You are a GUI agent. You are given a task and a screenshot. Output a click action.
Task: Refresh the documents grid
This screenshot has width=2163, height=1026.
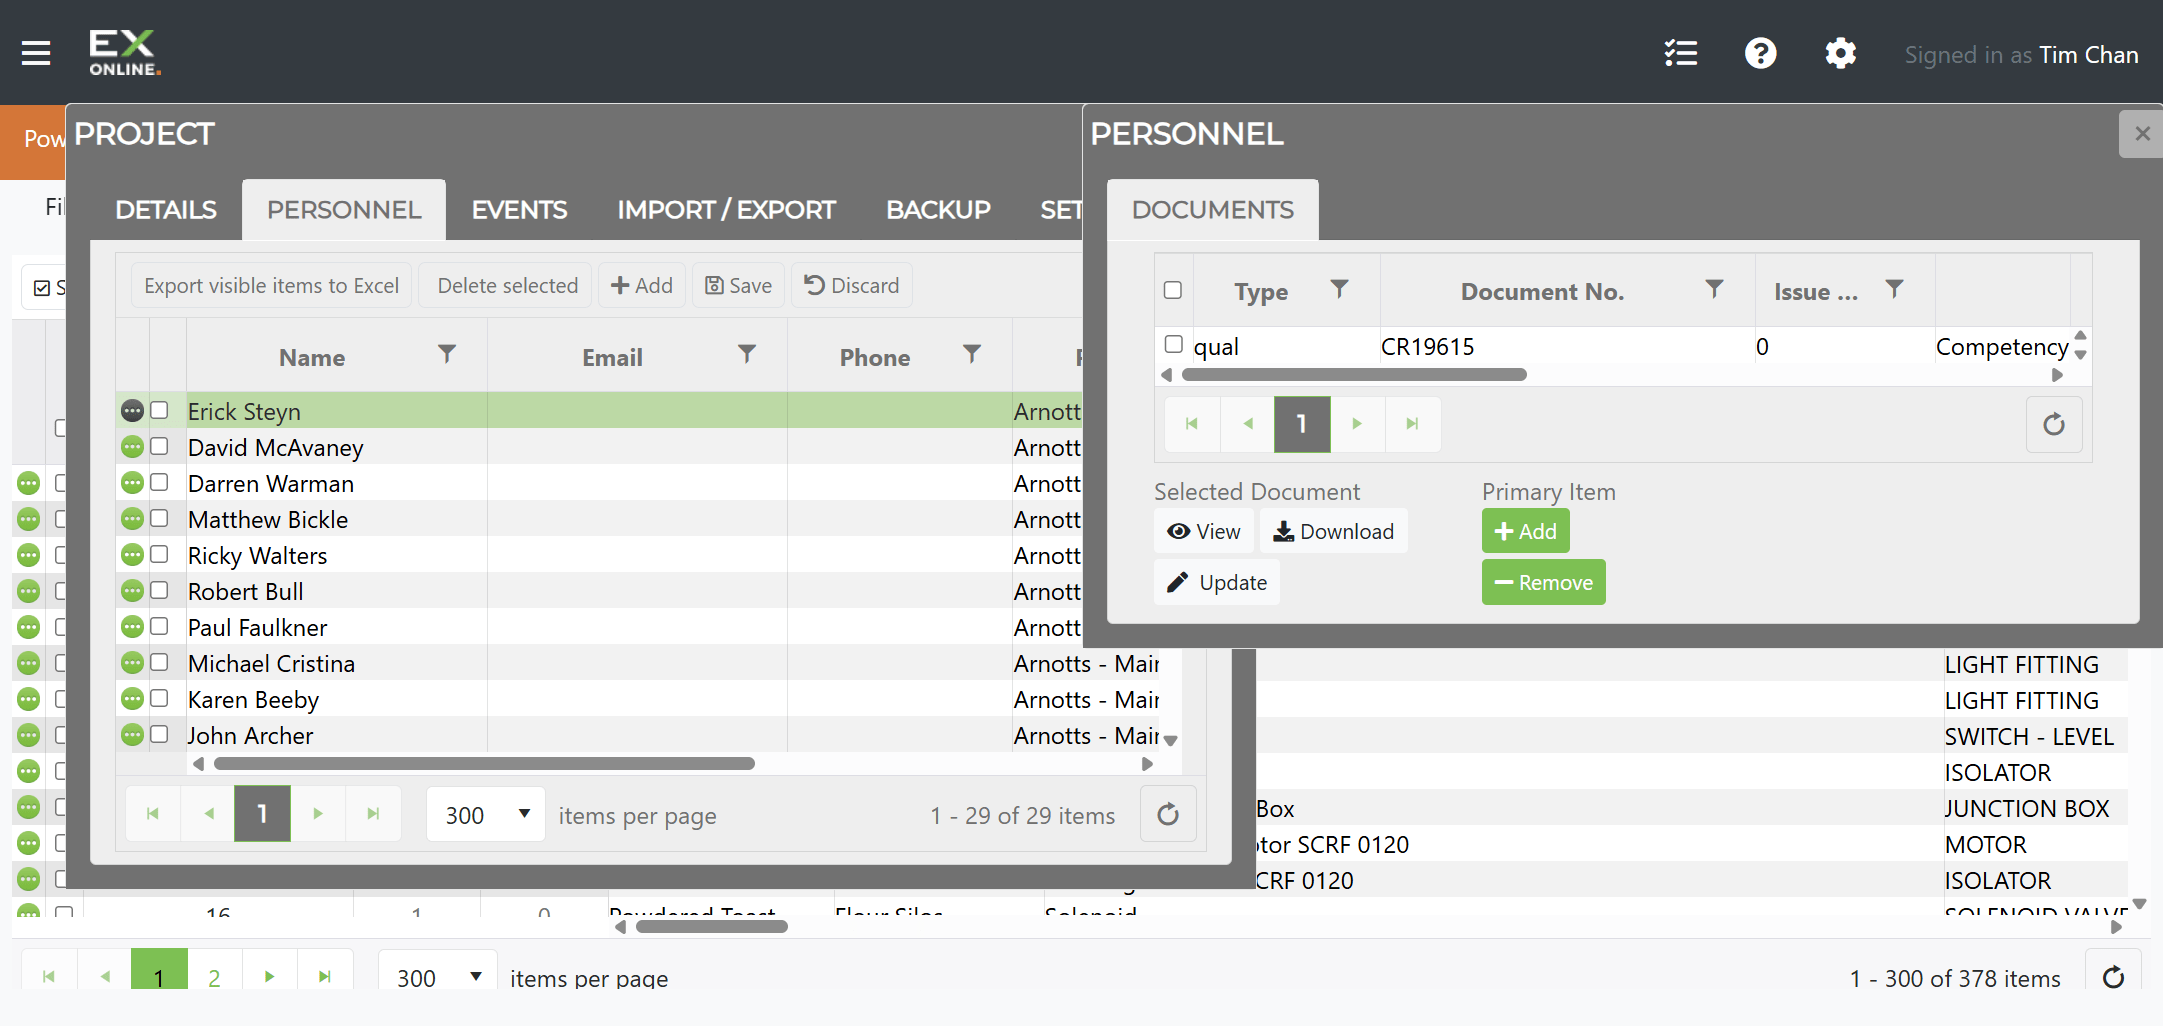(2054, 424)
